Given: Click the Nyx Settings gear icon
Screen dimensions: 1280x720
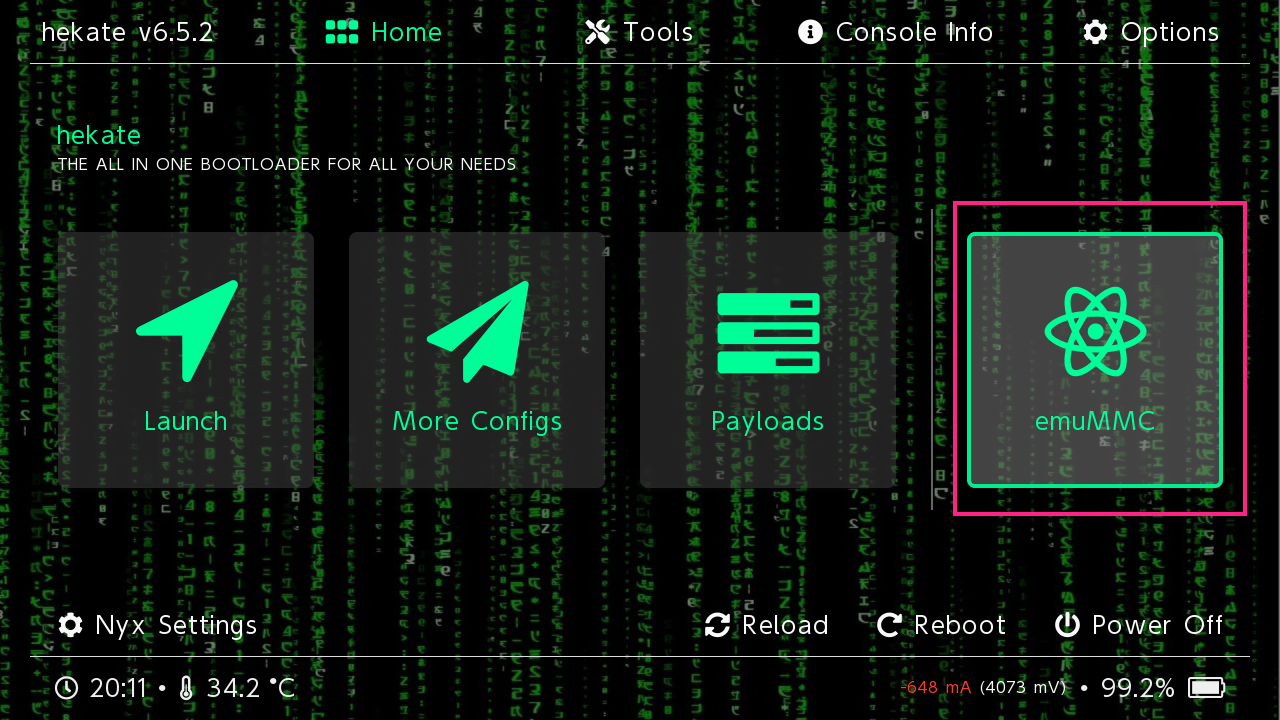Looking at the screenshot, I should point(70,625).
